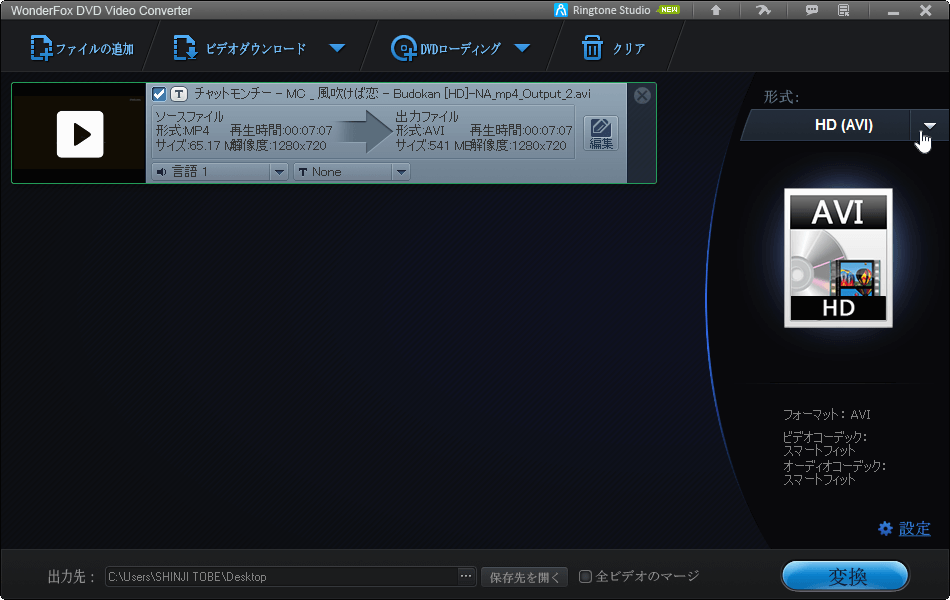Close the WonderFox window
Screen dimensions: 950x600
pos(925,10)
